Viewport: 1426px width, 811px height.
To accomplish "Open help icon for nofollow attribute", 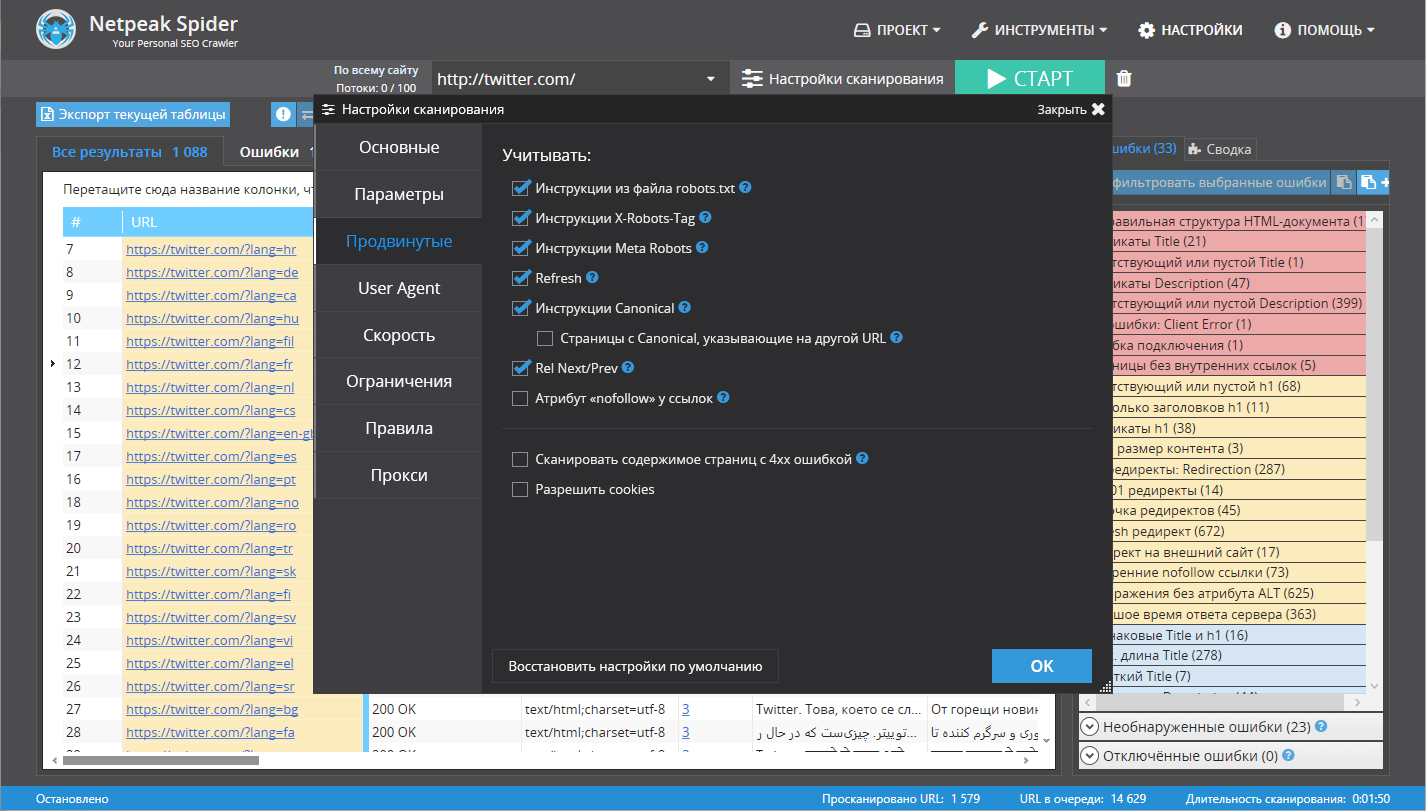I will 723,397.
